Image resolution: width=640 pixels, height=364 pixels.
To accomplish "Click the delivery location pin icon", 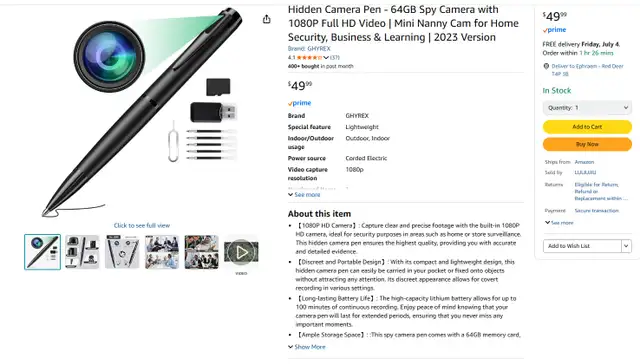I will pyautogui.click(x=546, y=66).
